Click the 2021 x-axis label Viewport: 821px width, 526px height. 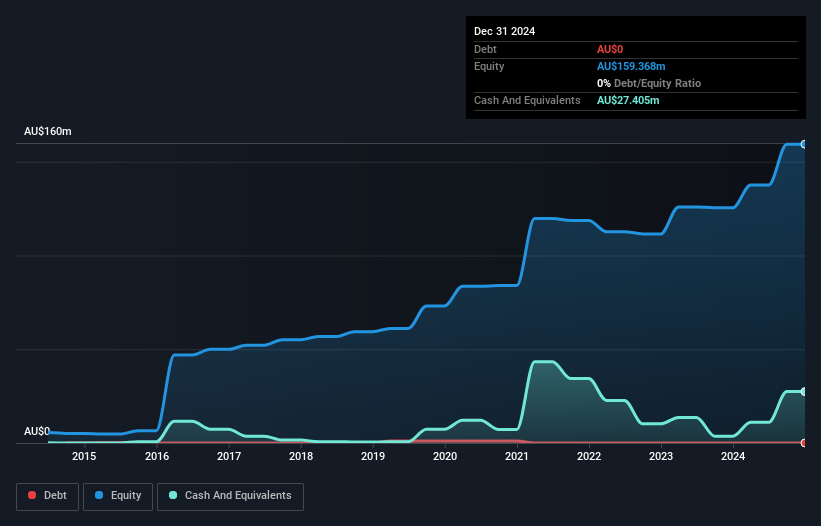pyautogui.click(x=517, y=456)
